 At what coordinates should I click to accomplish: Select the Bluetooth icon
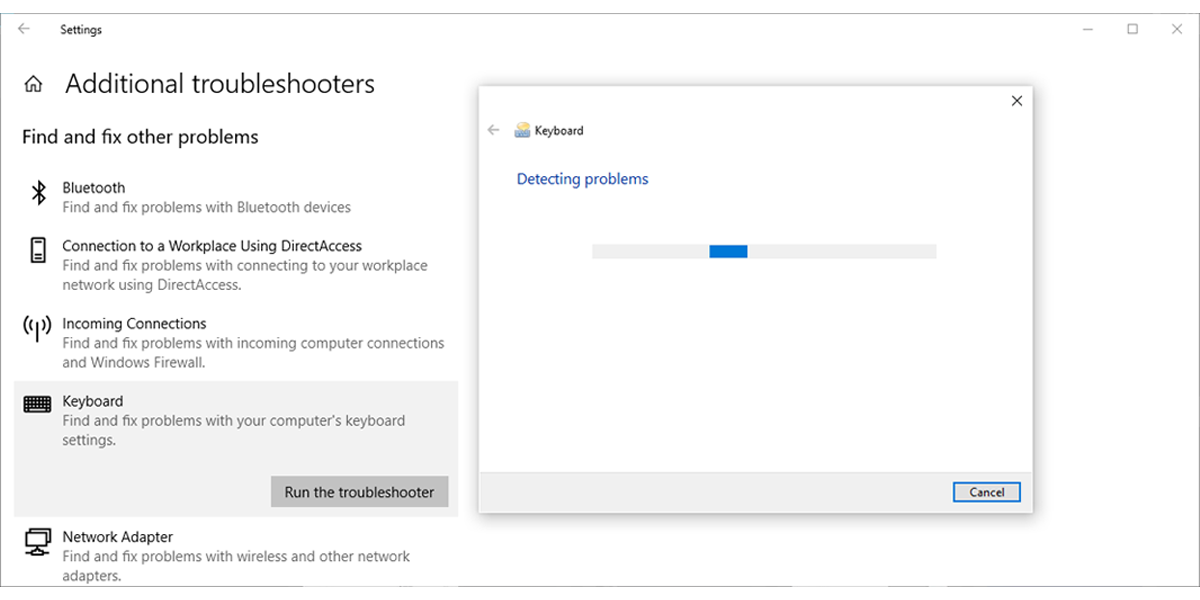click(x=39, y=193)
